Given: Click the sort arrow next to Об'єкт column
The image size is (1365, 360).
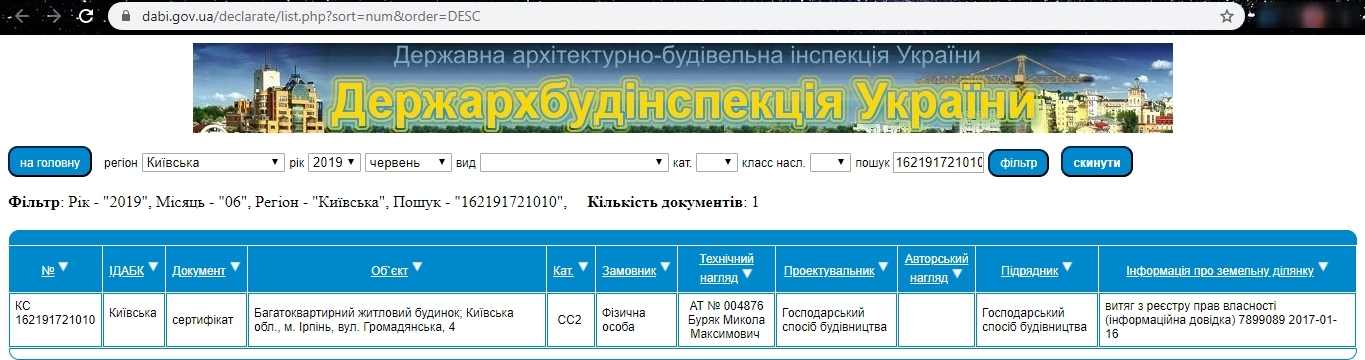Looking at the screenshot, I should pyautogui.click(x=418, y=267).
